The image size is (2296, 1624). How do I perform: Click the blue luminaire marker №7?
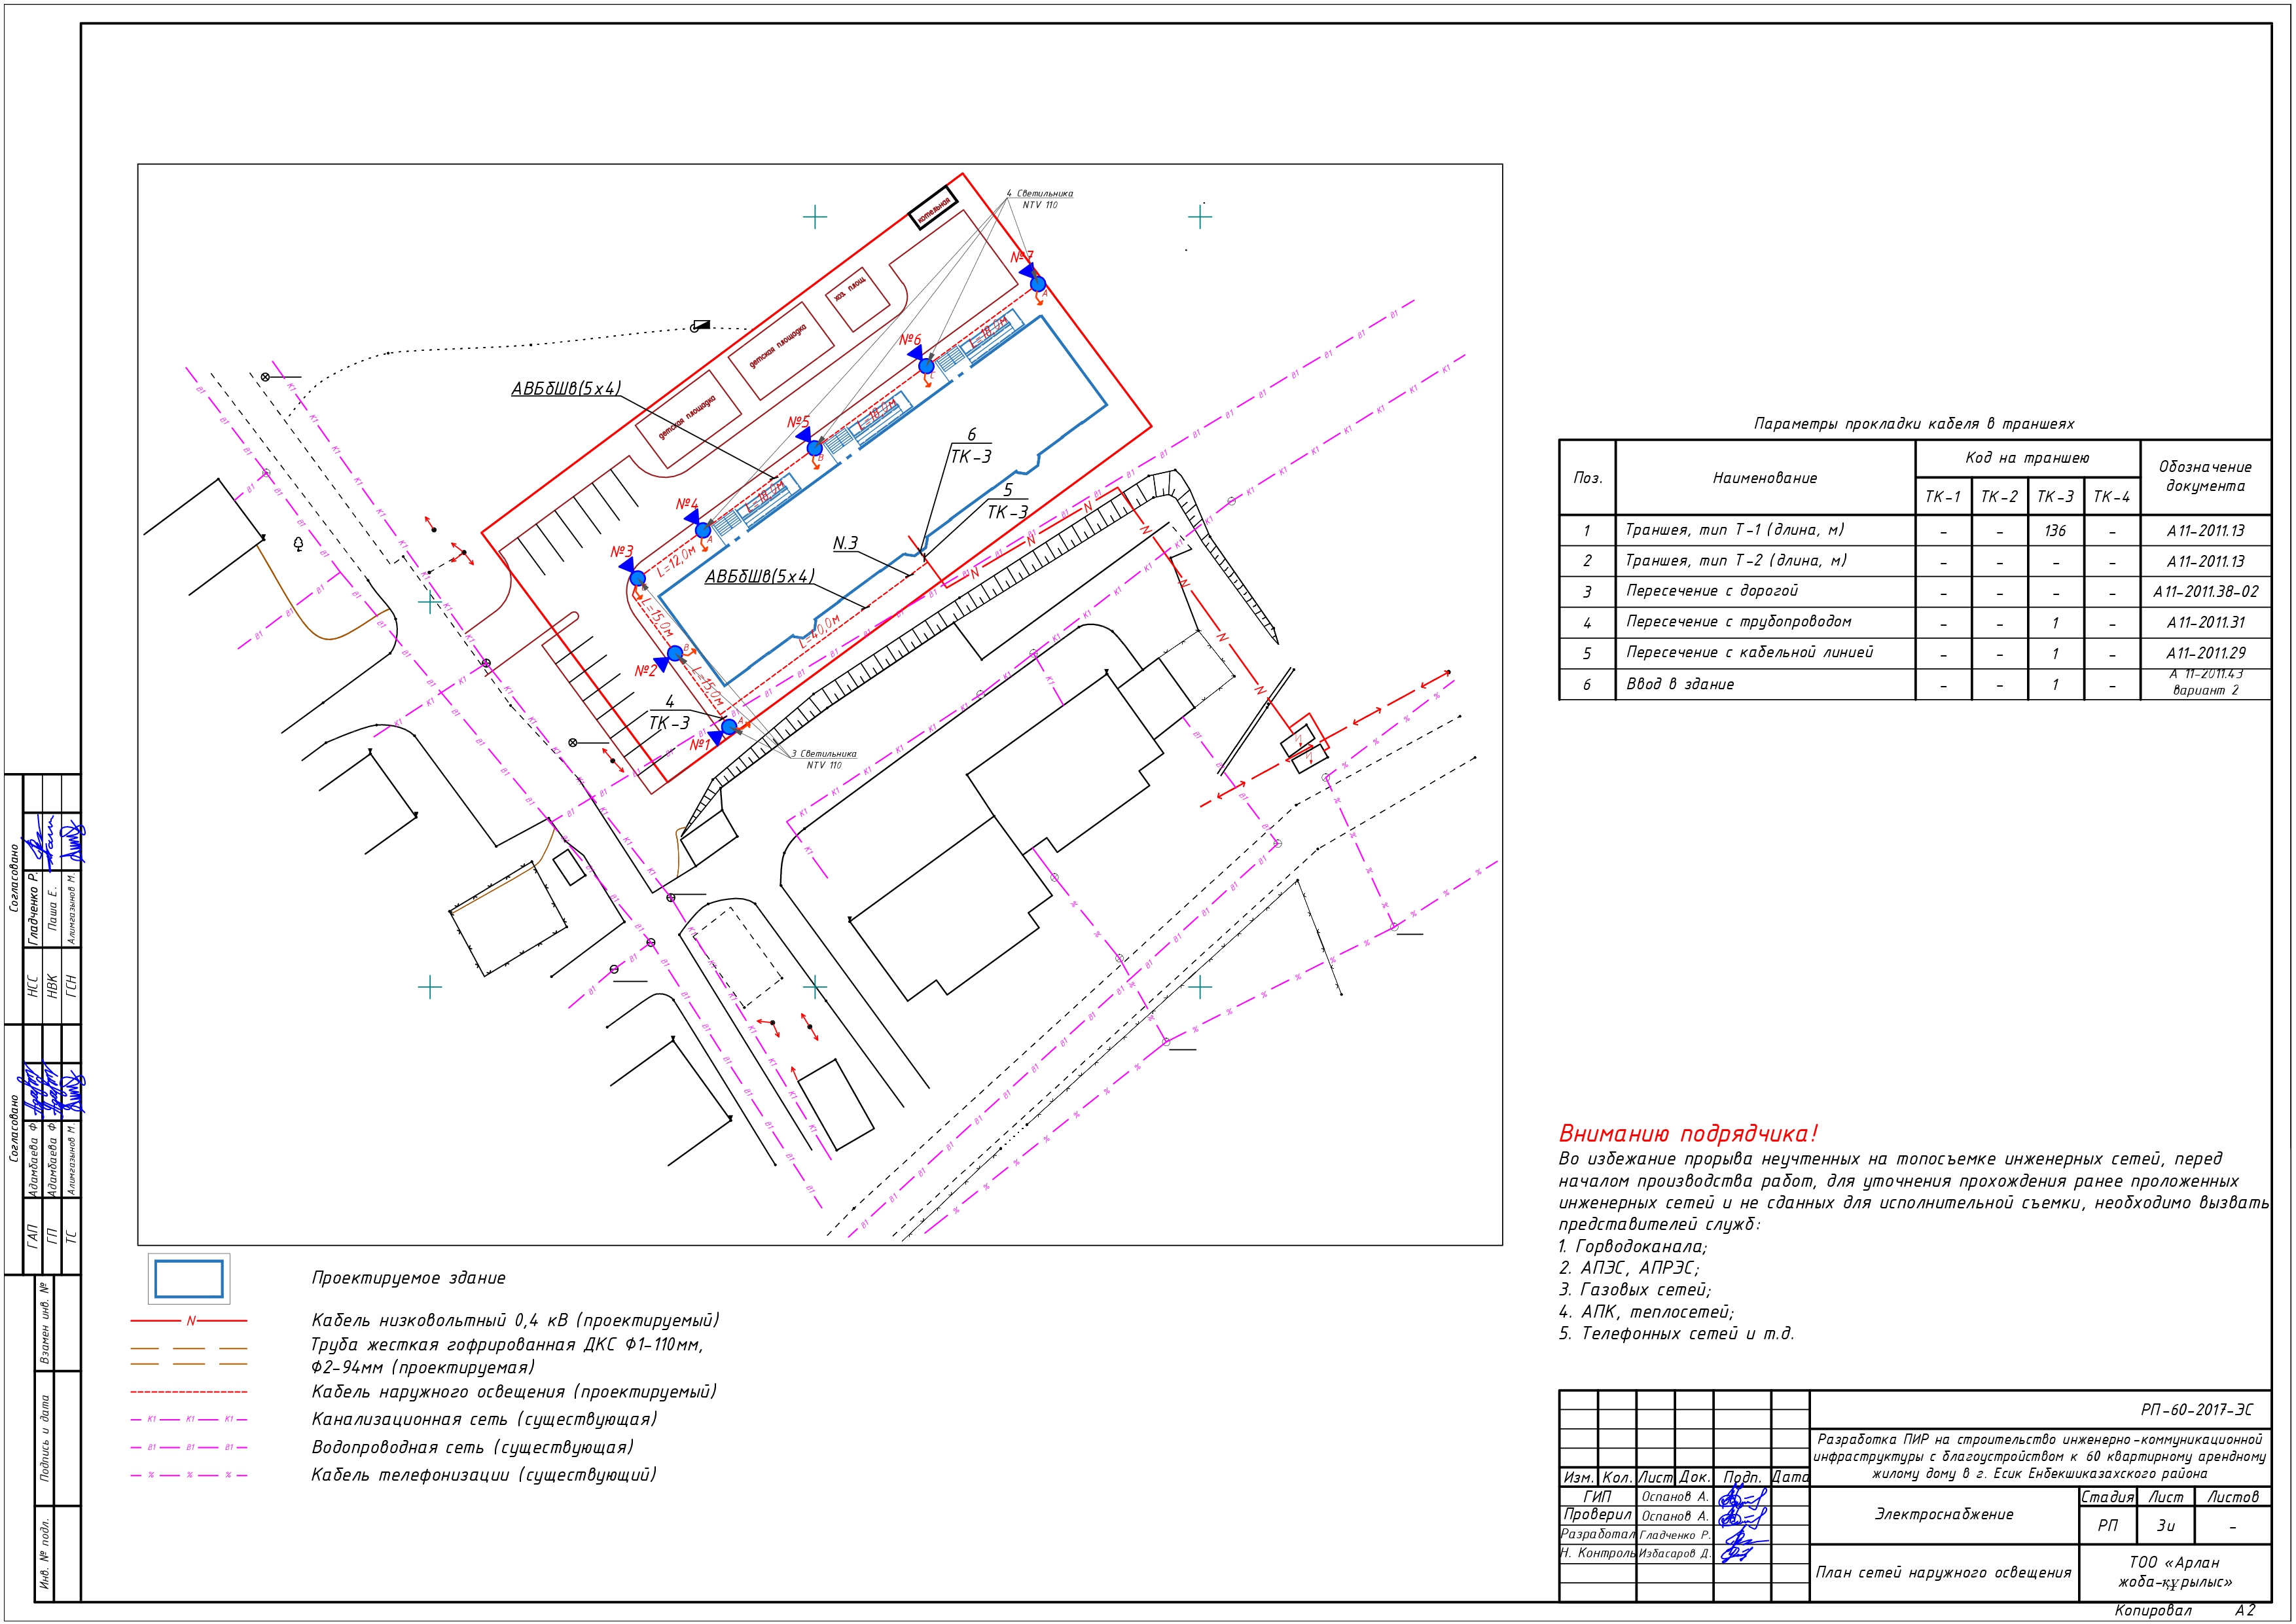pyautogui.click(x=1038, y=283)
